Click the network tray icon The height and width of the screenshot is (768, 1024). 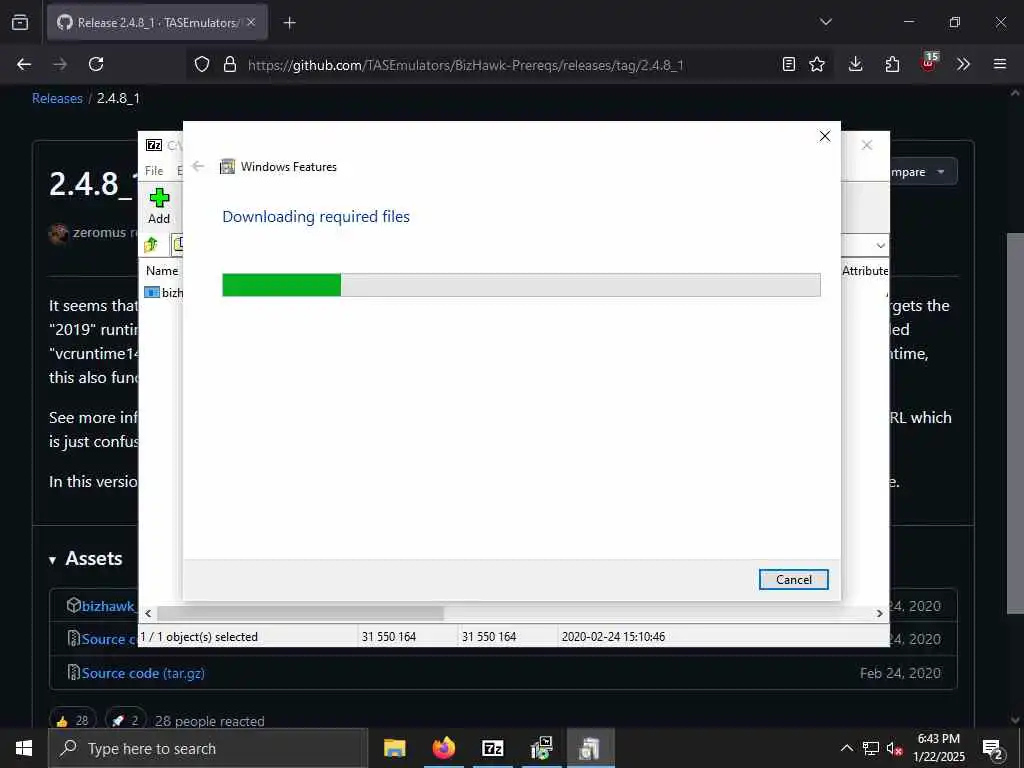[871, 748]
